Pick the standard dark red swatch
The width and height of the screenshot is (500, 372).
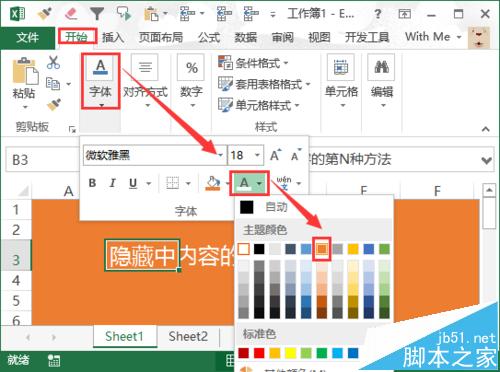point(244,353)
